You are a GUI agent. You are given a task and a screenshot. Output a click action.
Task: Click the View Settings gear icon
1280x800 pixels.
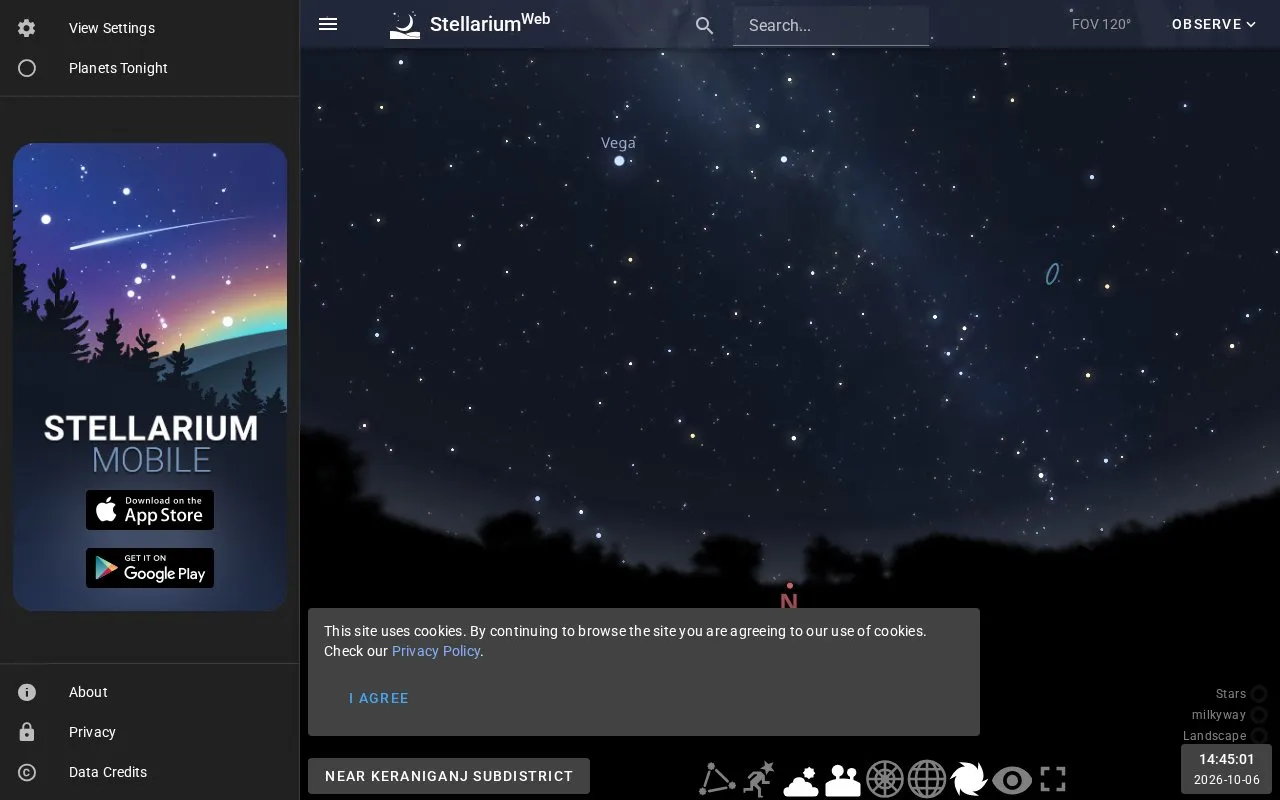click(x=27, y=28)
